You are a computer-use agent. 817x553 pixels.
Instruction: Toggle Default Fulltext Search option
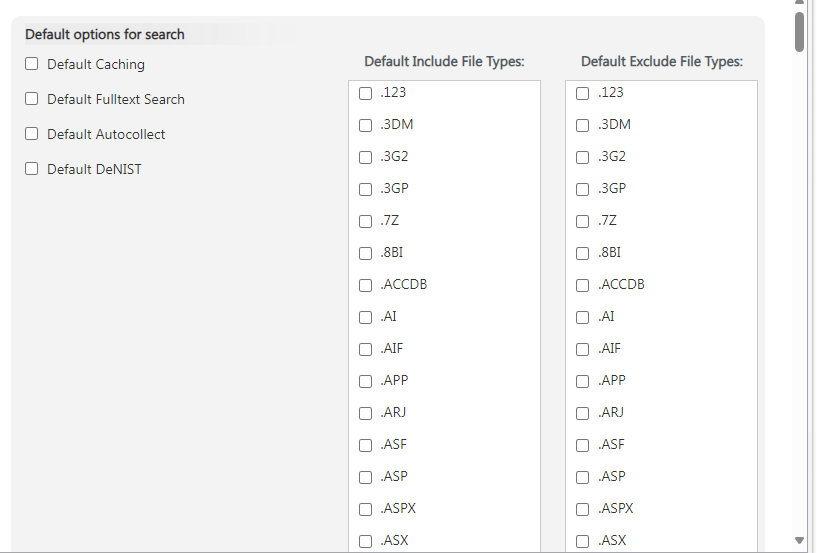click(x=32, y=99)
